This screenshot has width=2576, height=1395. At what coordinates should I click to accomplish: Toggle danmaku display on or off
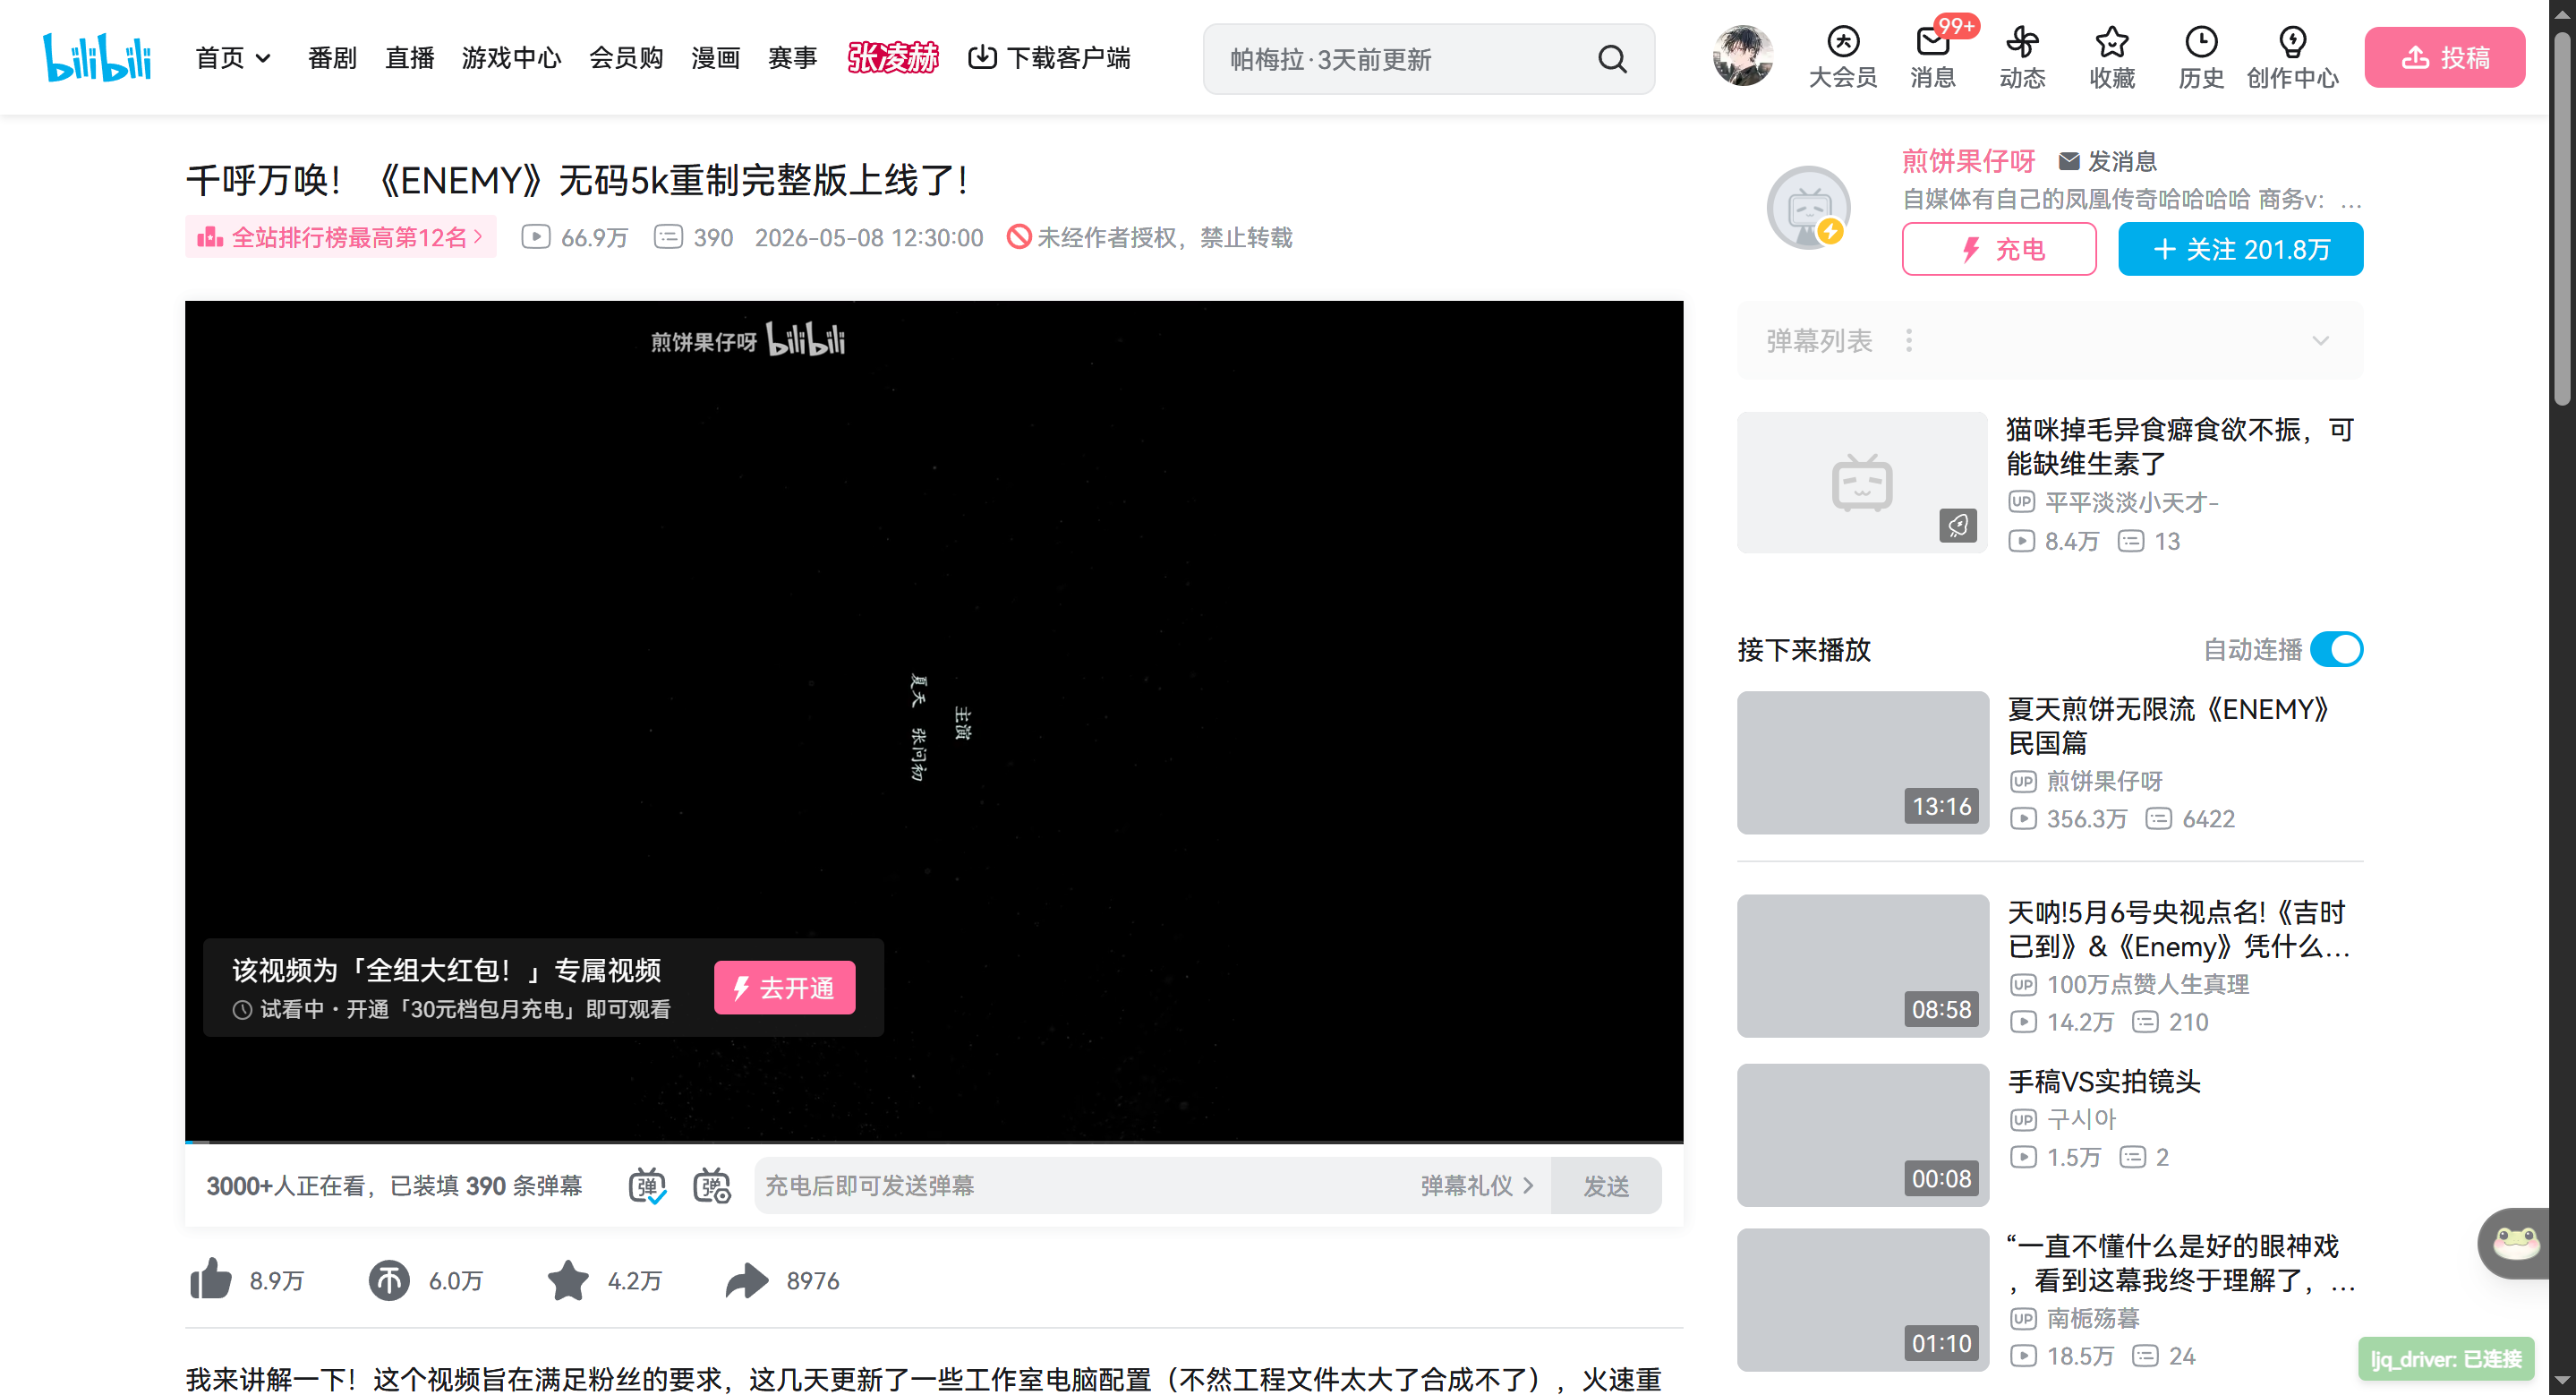pyautogui.click(x=647, y=1185)
